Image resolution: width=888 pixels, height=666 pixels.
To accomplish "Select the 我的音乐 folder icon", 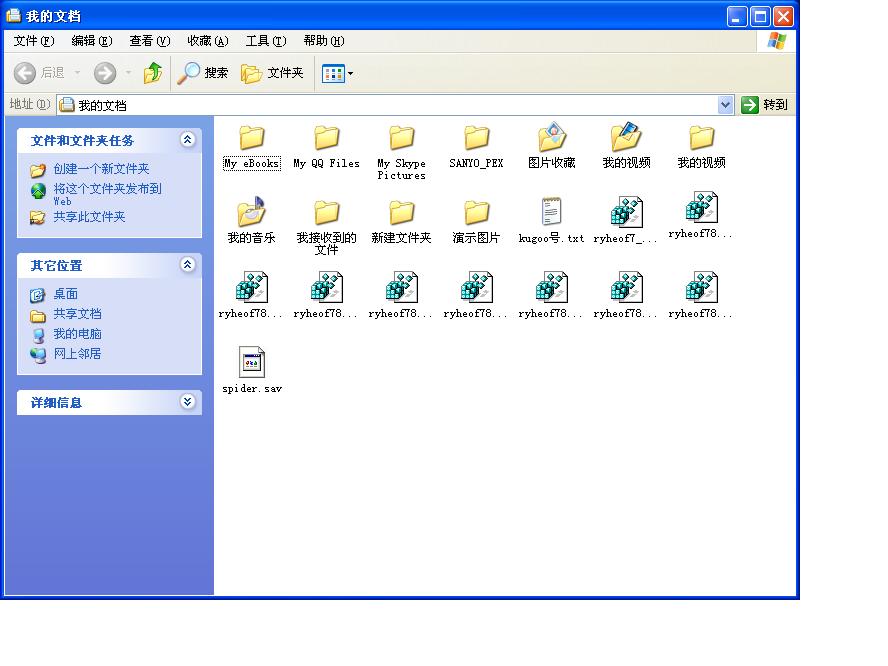I will pos(251,213).
